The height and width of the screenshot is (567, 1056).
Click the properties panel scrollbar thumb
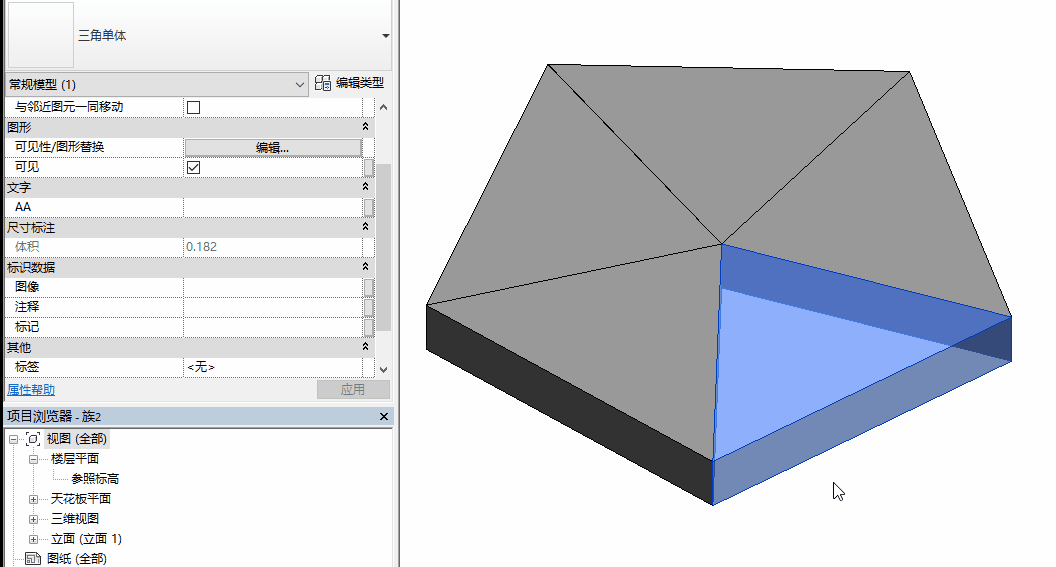tap(383, 247)
